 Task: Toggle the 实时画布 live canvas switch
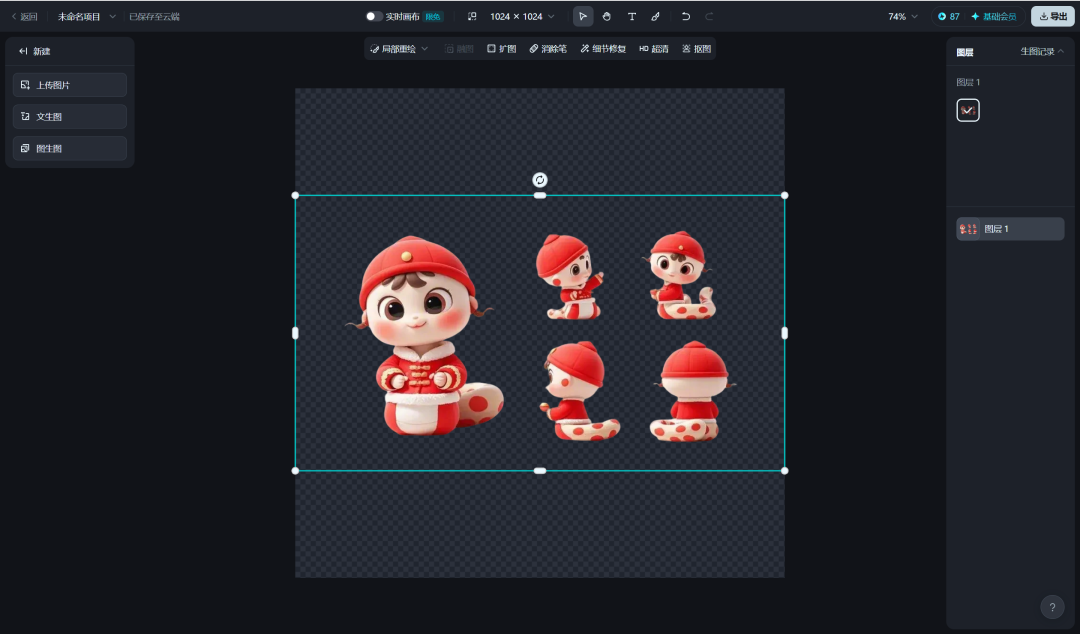tap(372, 16)
